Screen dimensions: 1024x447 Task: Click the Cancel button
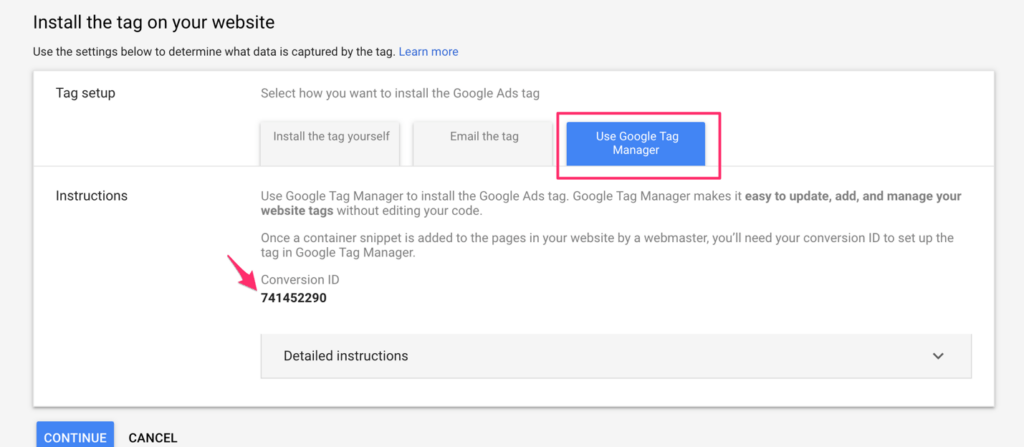153,437
